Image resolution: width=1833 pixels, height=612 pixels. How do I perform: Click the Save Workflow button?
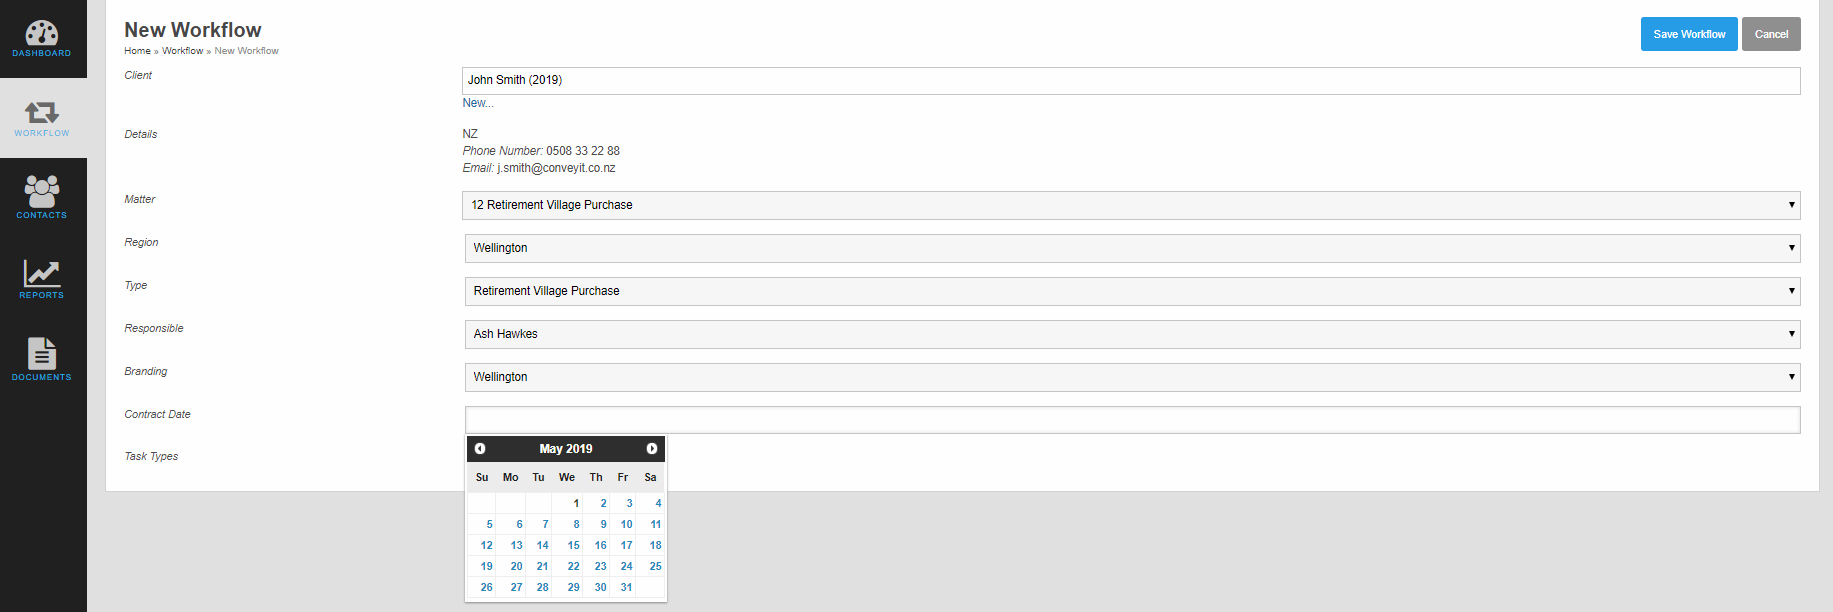pos(1688,34)
